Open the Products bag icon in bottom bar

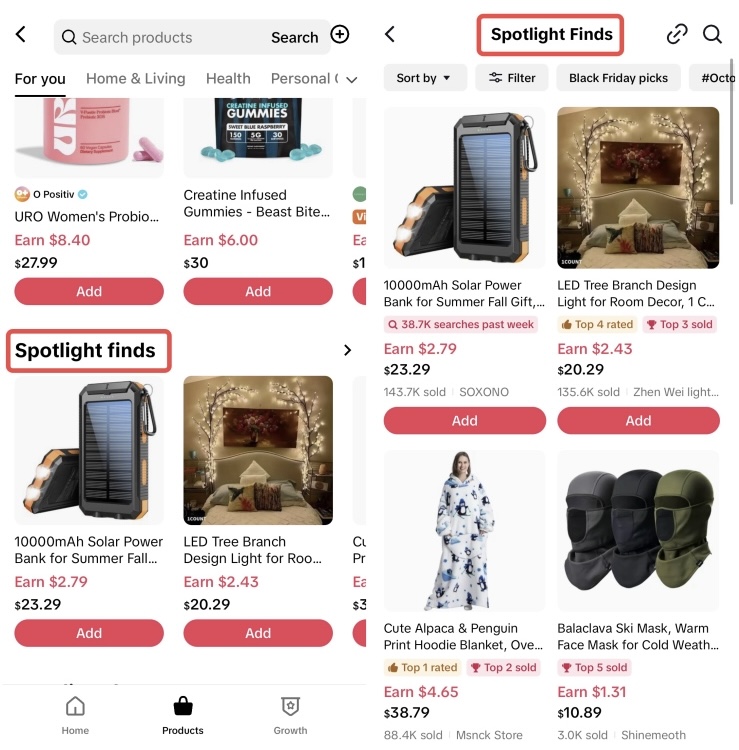[183, 706]
